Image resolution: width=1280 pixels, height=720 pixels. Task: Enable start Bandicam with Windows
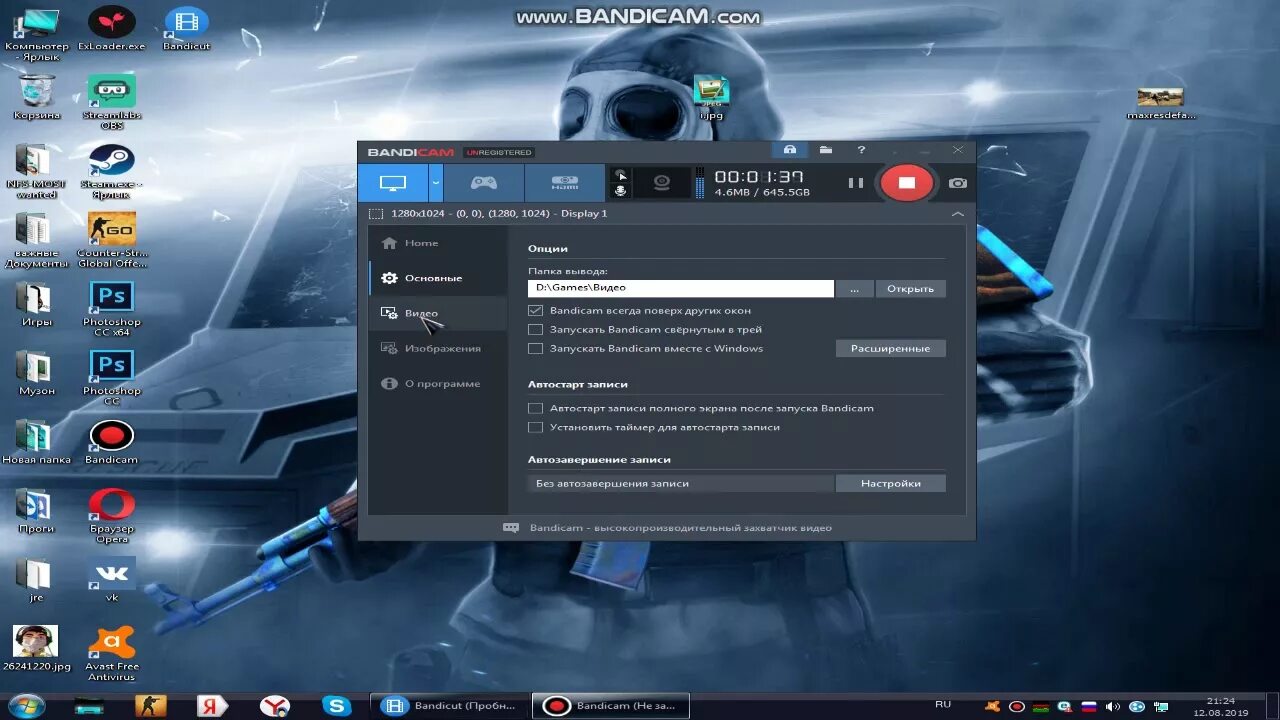click(x=536, y=348)
